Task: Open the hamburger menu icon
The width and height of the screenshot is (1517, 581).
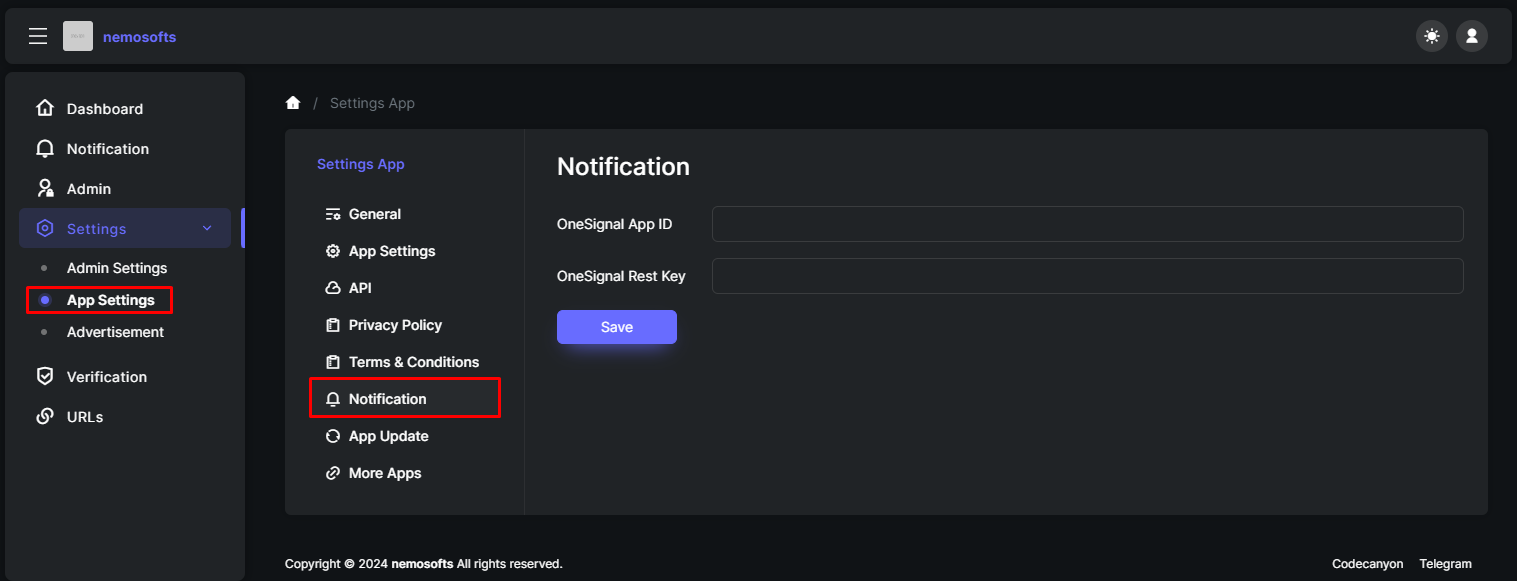Action: 38,37
